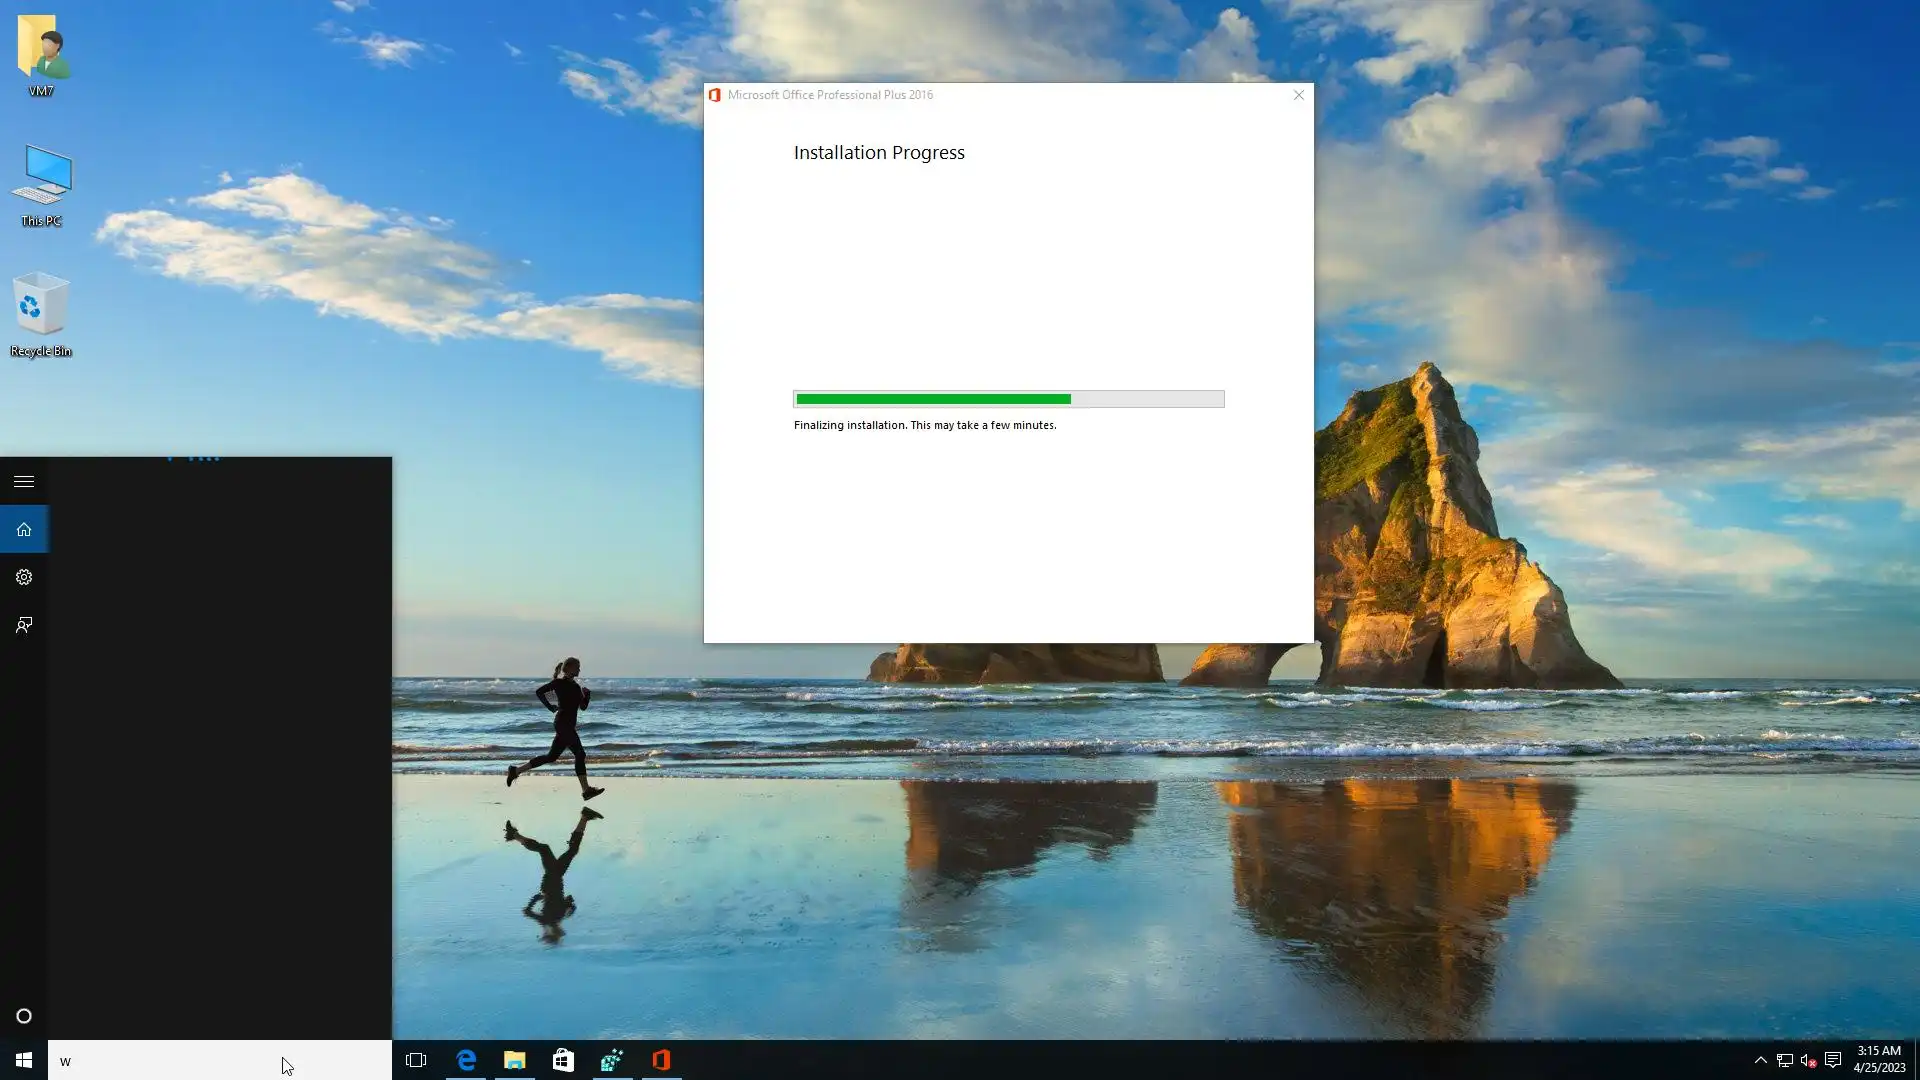
Task: Expand the Cortana hamburger menu
Action: (24, 482)
